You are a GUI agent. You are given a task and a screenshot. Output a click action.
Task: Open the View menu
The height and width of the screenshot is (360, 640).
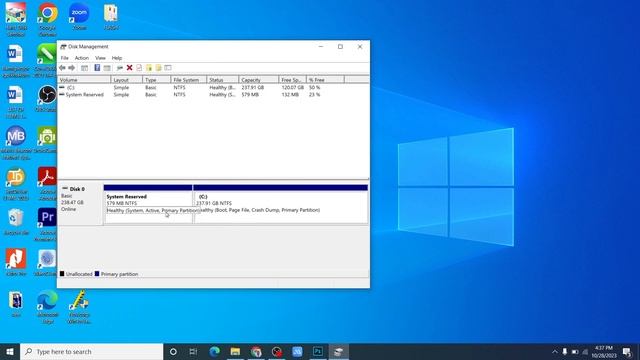[x=100, y=58]
